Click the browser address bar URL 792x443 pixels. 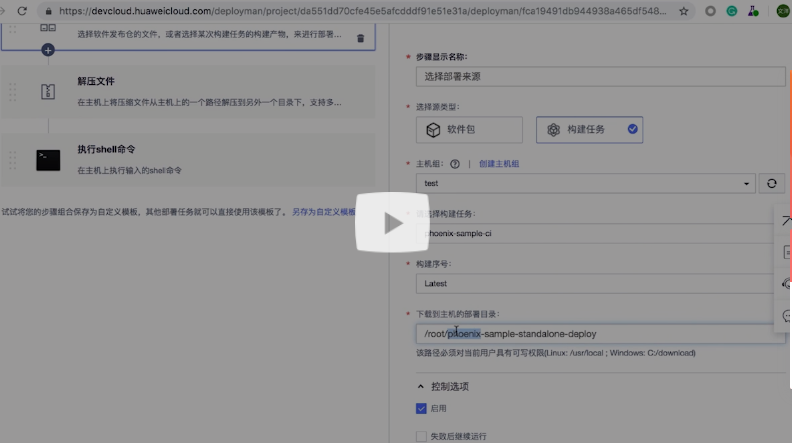click(362, 11)
